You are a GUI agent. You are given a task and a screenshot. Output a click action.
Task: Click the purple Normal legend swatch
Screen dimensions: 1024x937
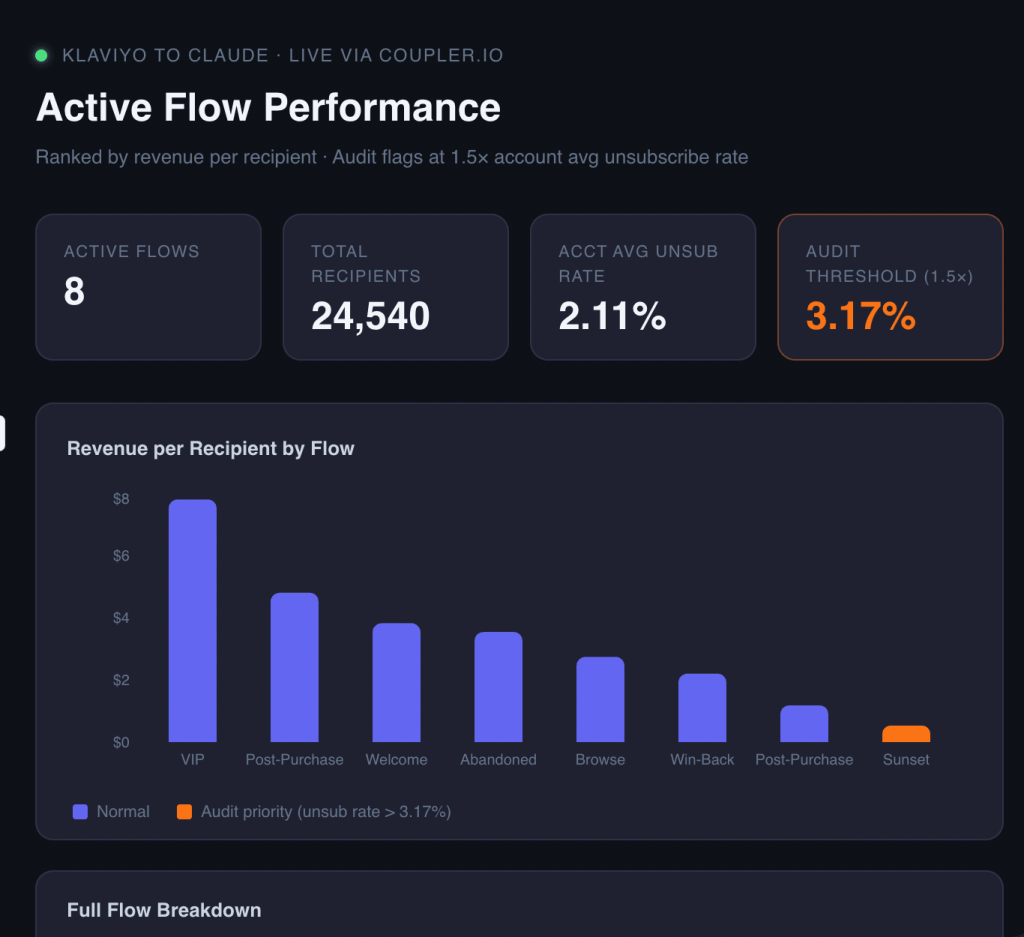(x=80, y=812)
